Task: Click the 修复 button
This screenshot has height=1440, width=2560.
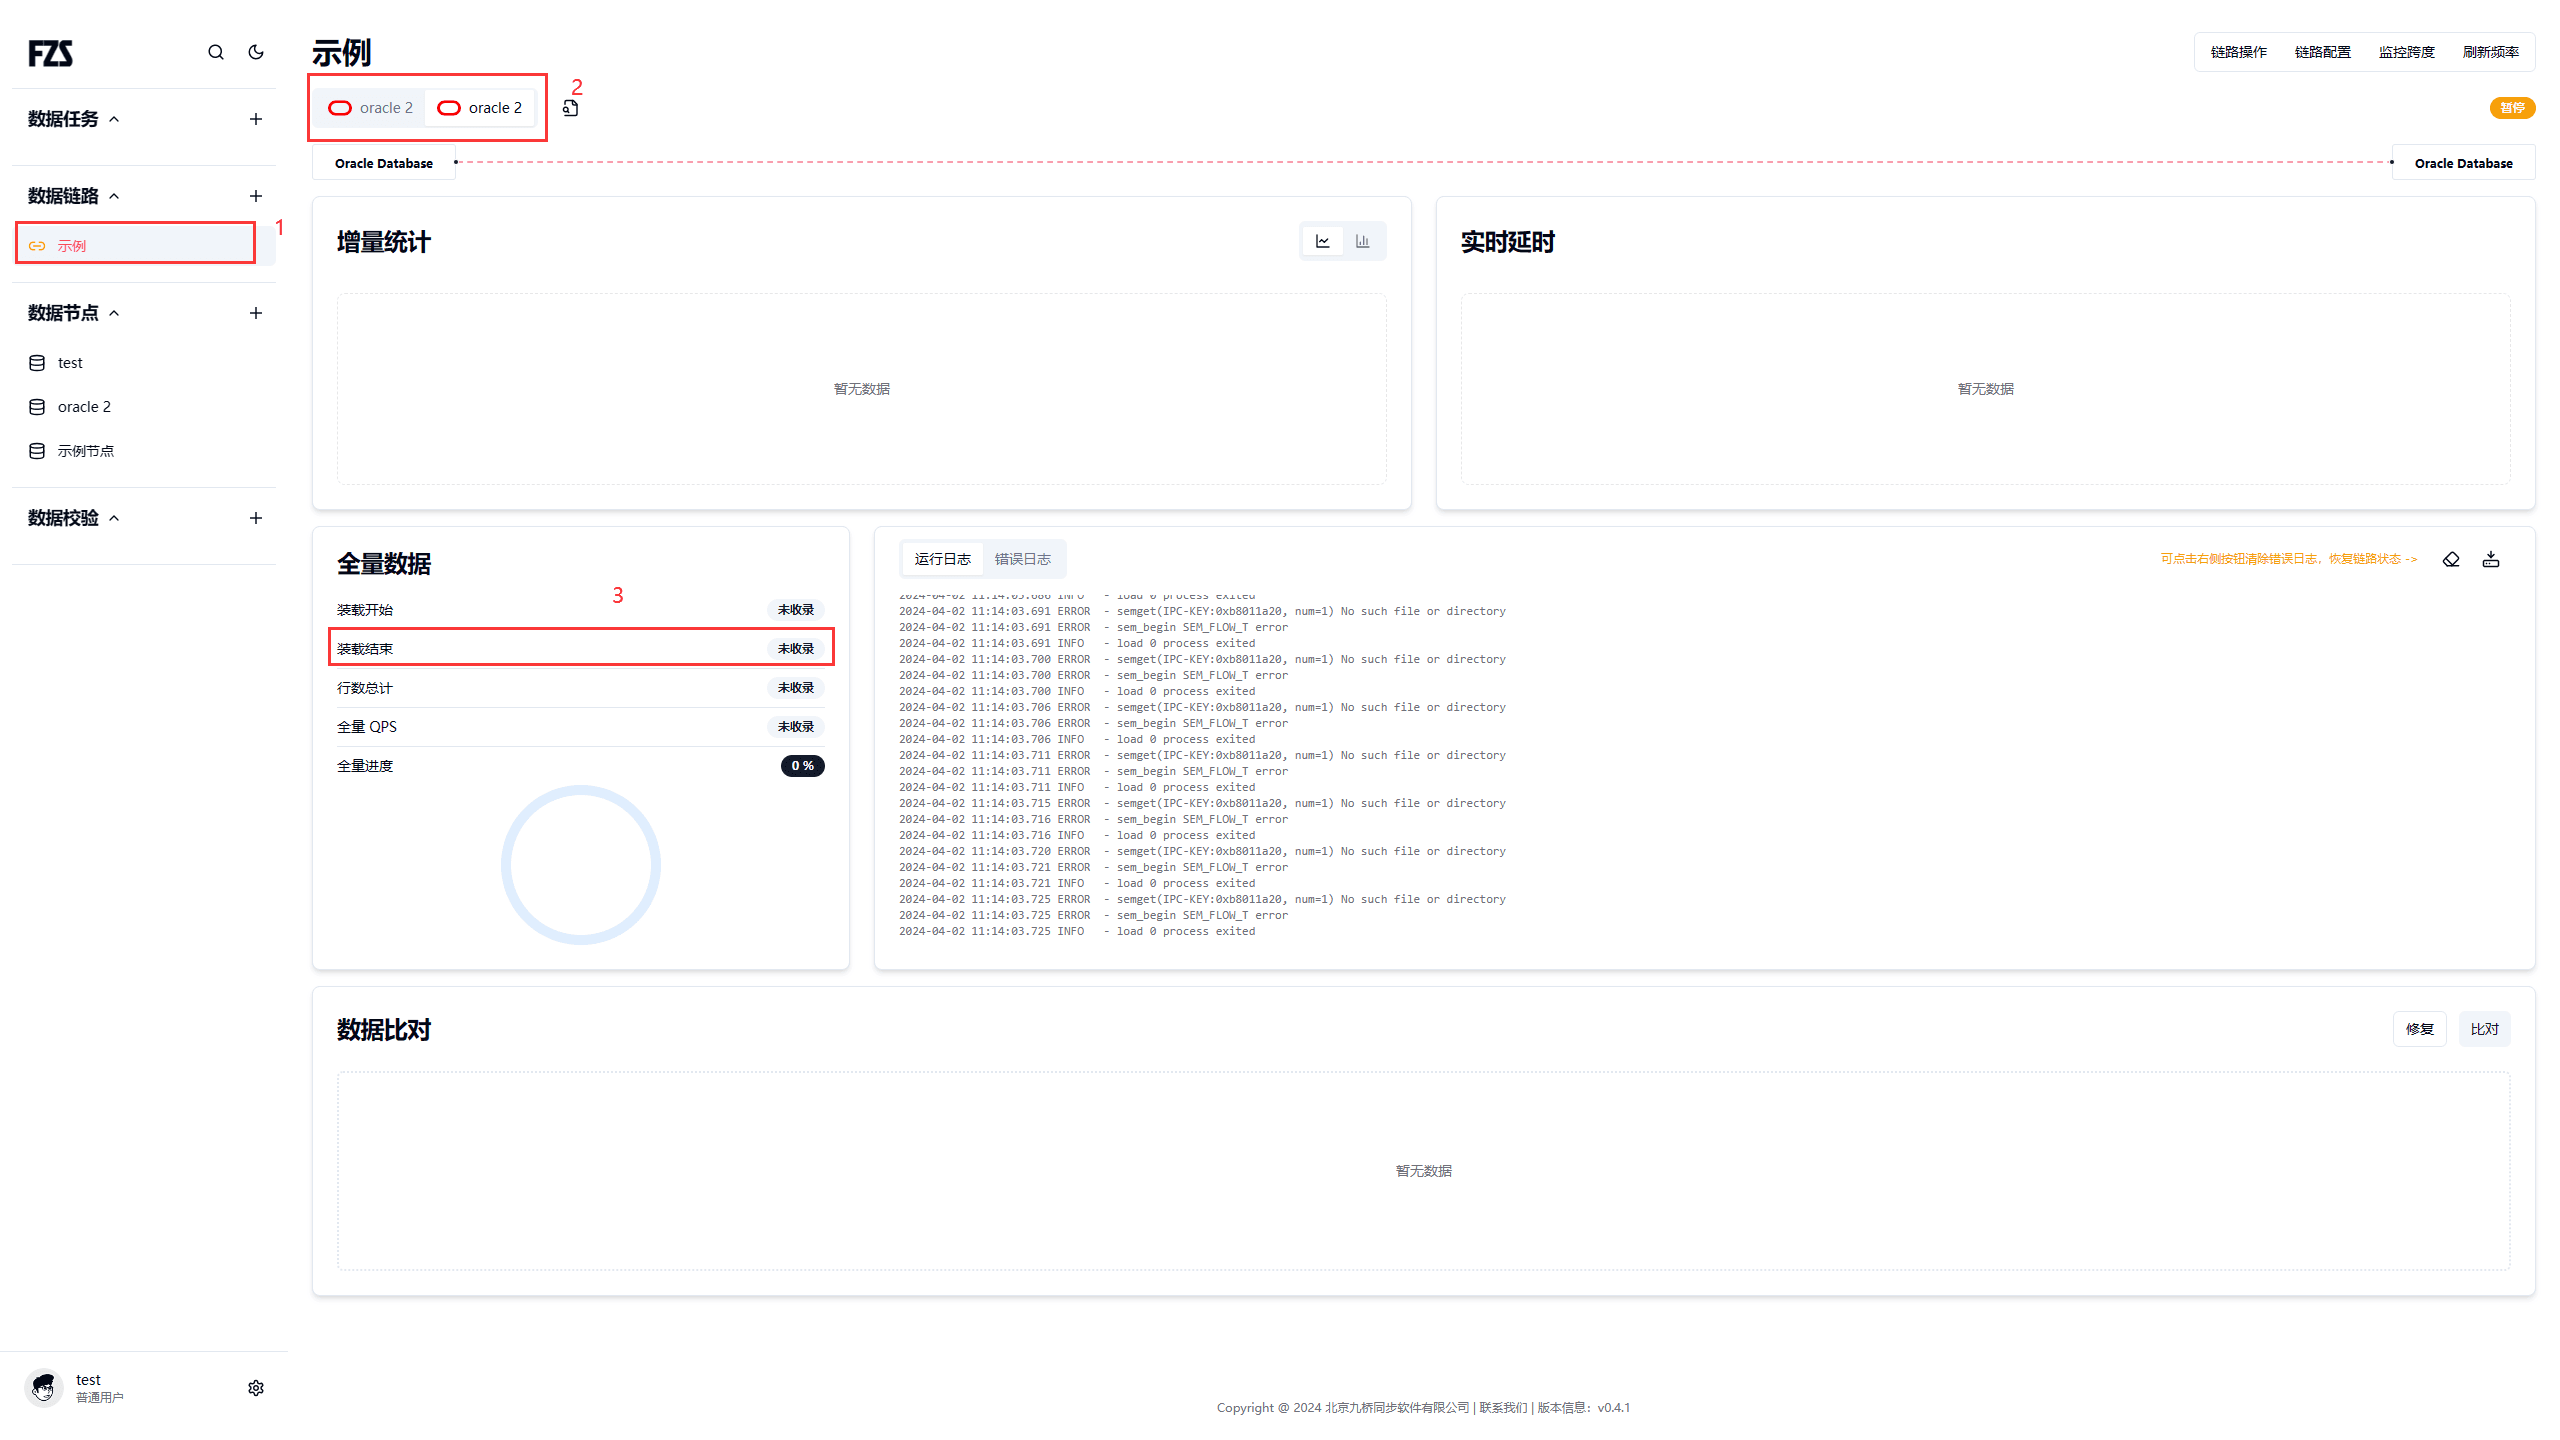Action: click(x=2419, y=1029)
